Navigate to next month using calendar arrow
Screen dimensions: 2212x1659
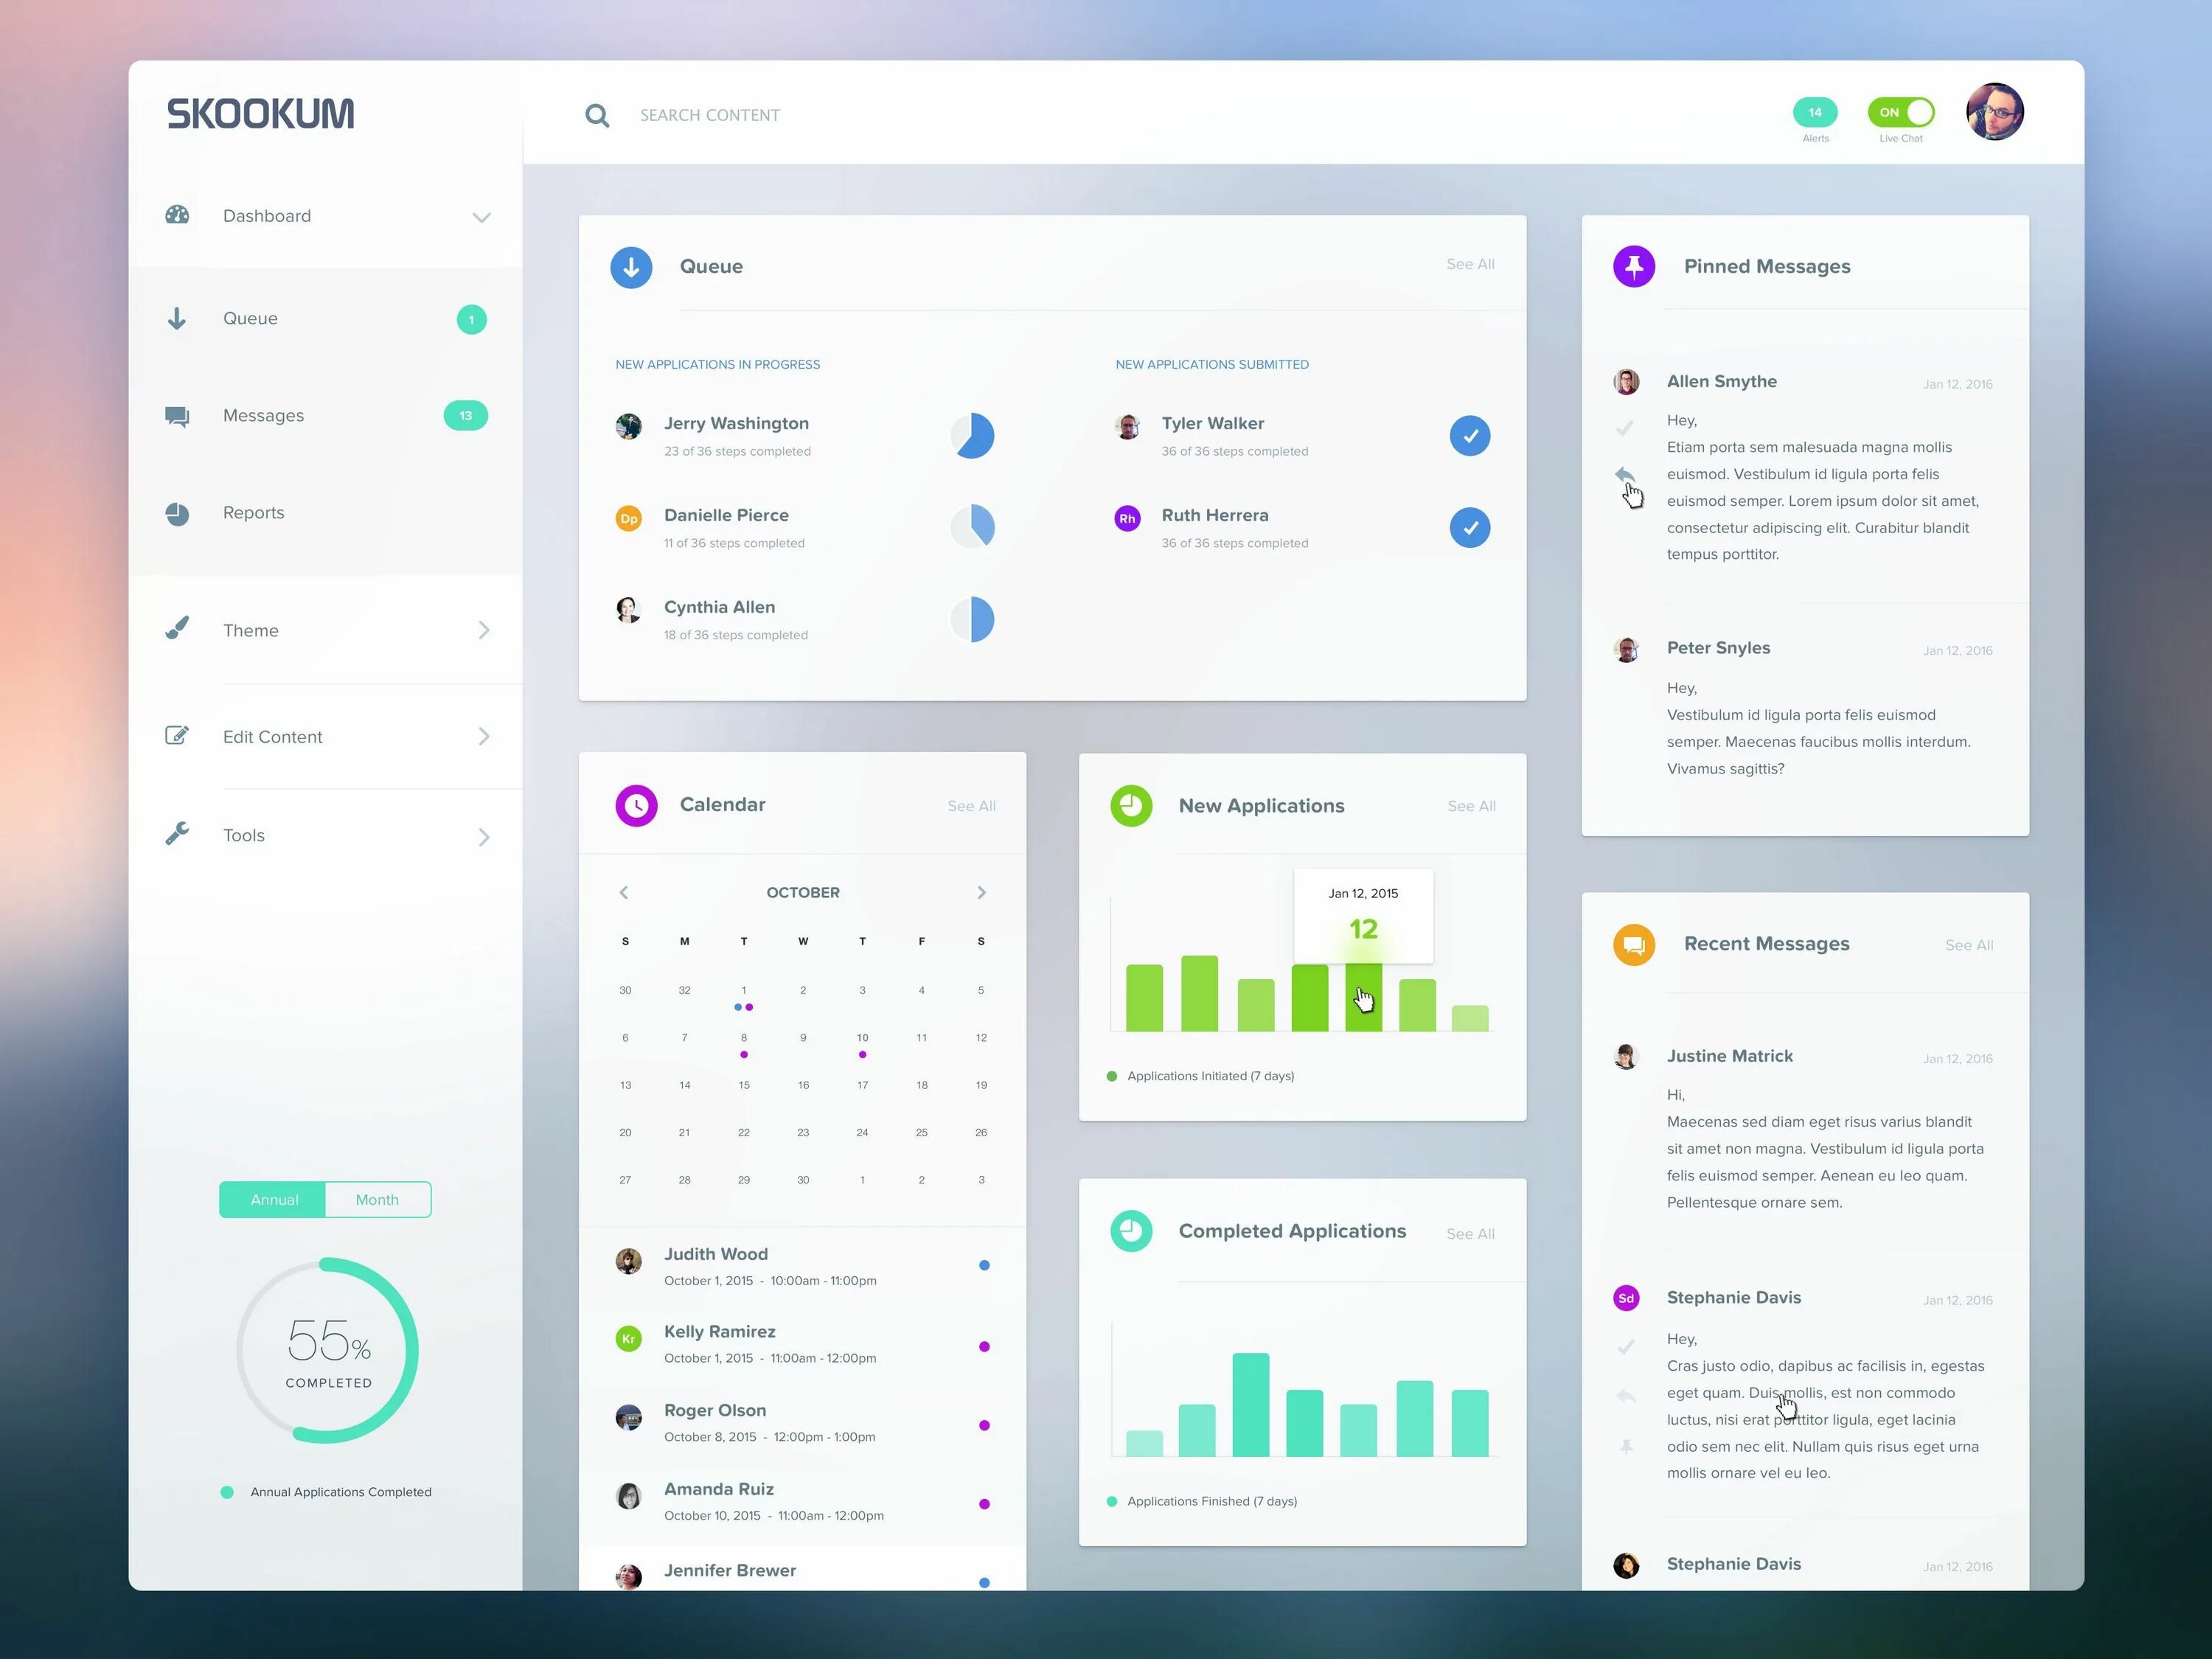click(x=981, y=892)
